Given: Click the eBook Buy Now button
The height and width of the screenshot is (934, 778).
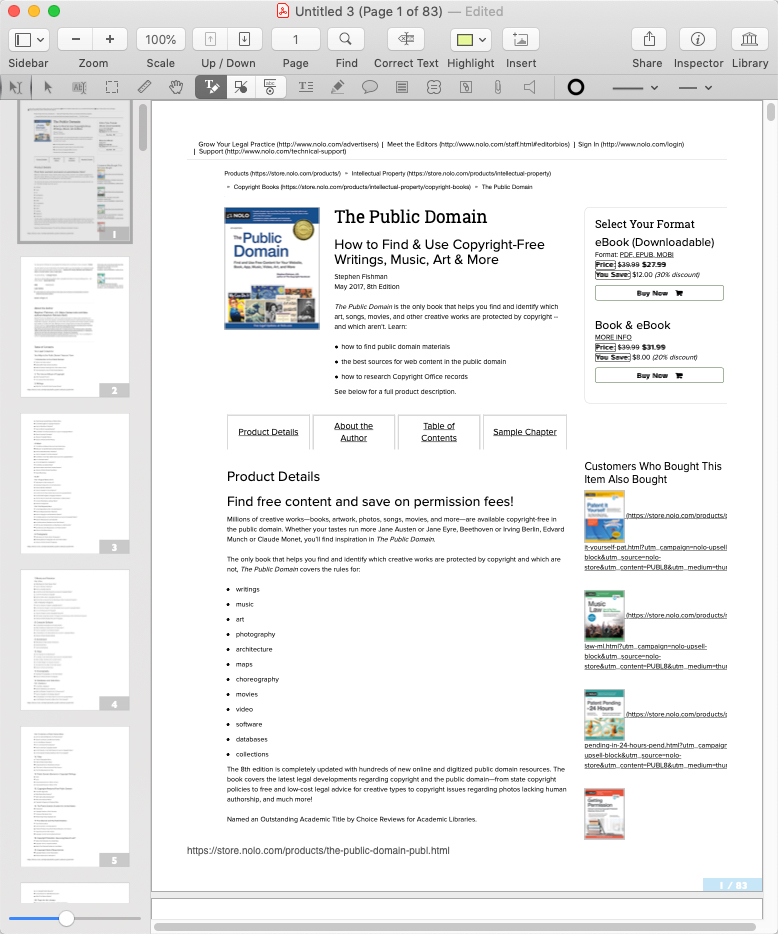Looking at the screenshot, I should point(659,293).
